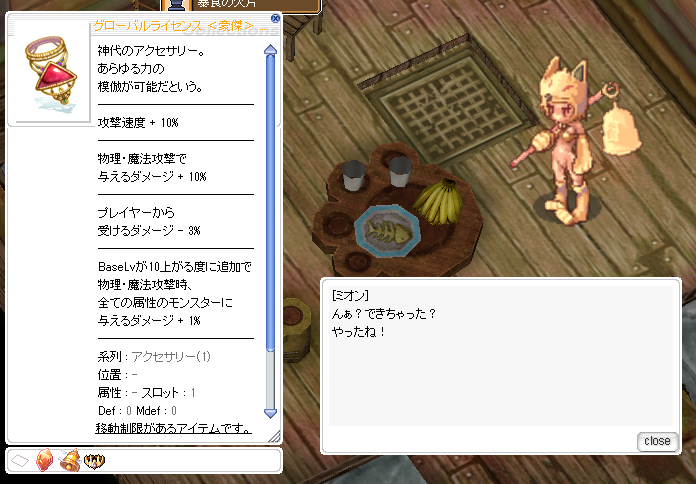The image size is (696, 484).
Task: Click the banana bunch on the table
Action: [x=439, y=202]
